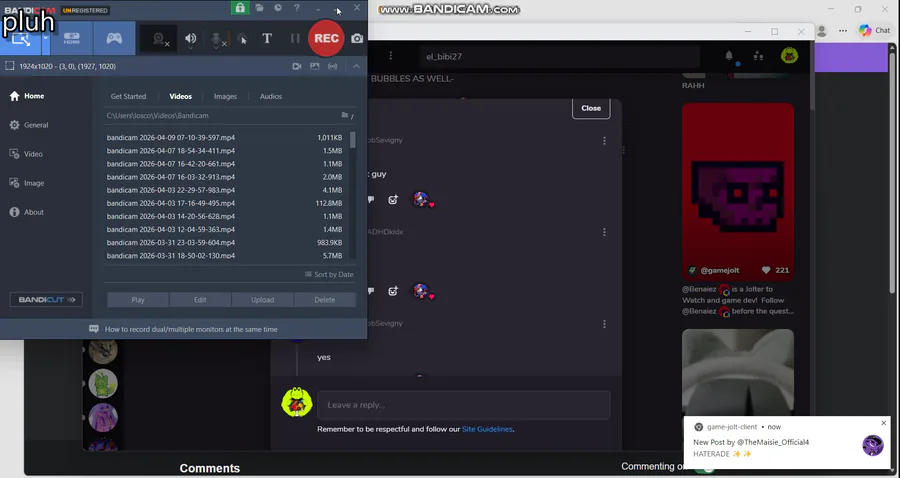This screenshot has height=478, width=900.
Task: Open About section in Bandicam sidebar
Action: point(26,212)
